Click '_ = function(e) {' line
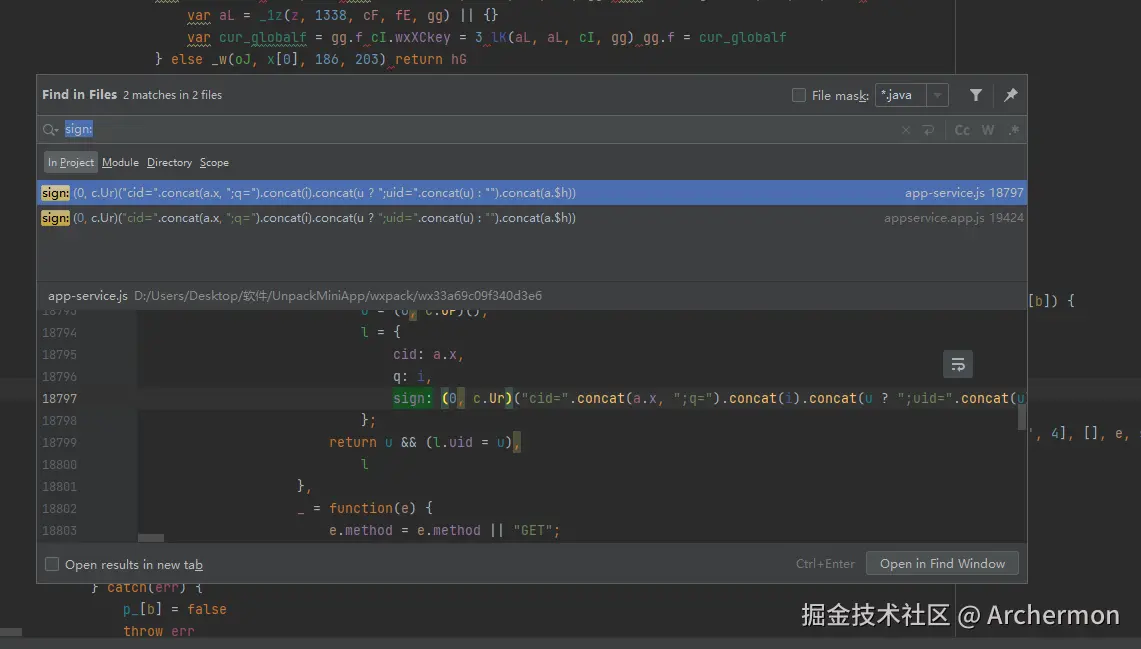Image resolution: width=1141 pixels, height=649 pixels. 365,508
